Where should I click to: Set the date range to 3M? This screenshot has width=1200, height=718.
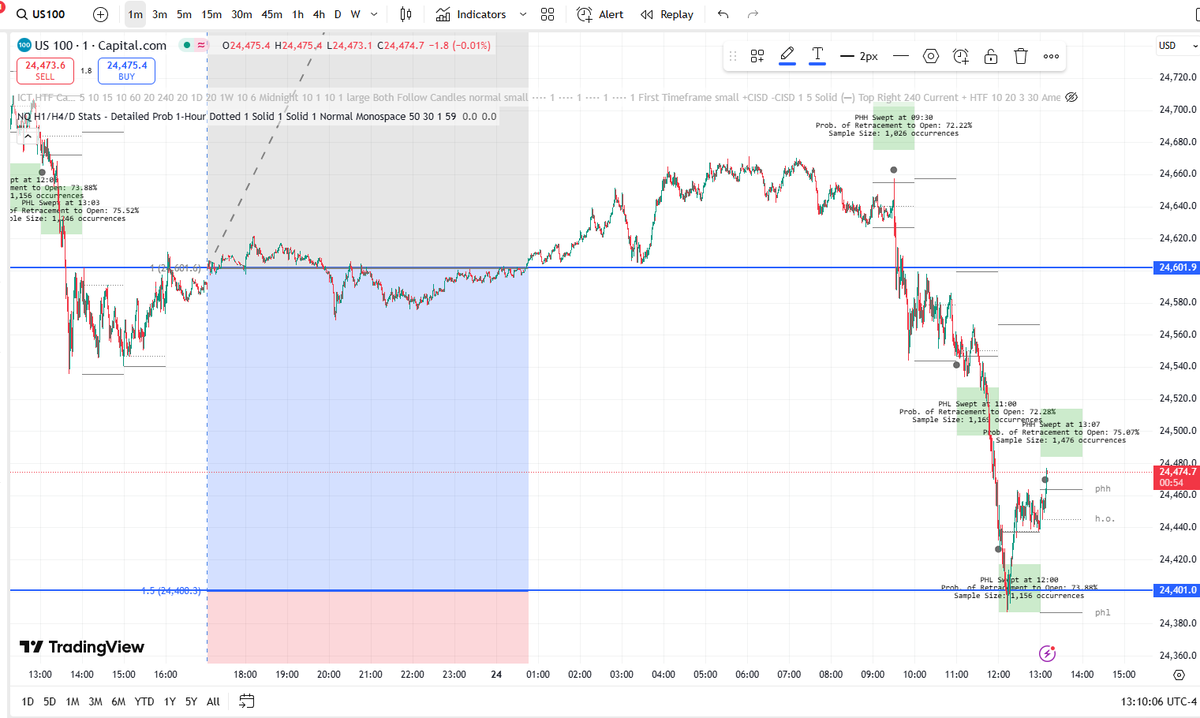tap(96, 701)
